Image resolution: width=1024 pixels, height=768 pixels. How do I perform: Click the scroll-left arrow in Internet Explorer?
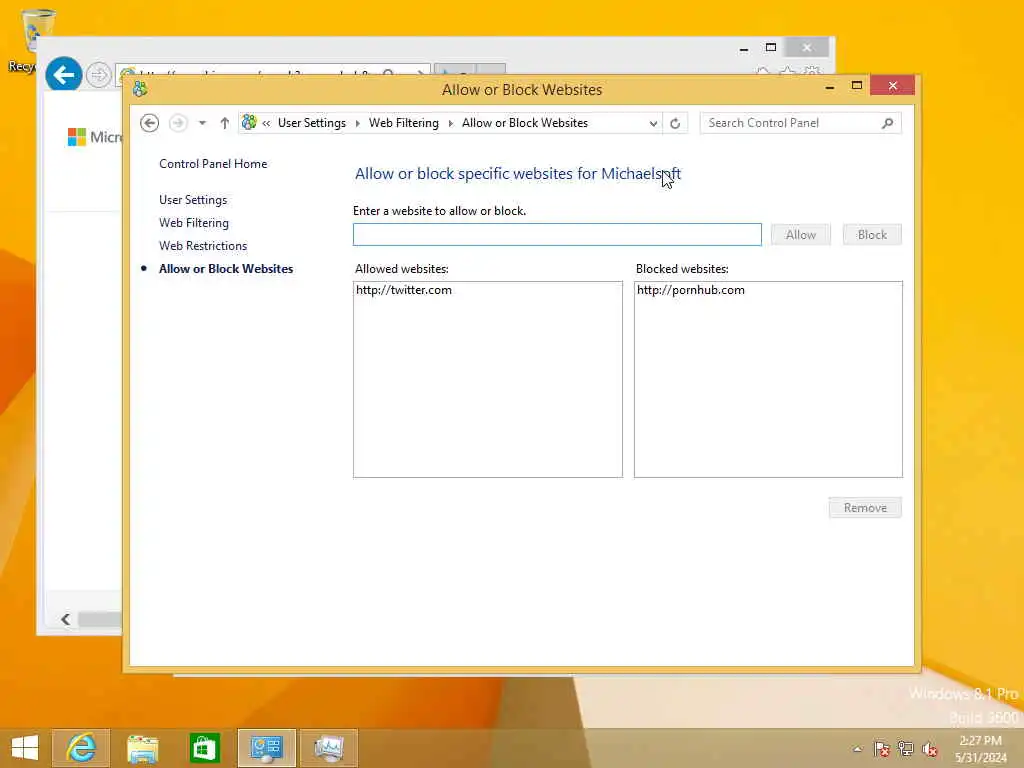[65, 619]
